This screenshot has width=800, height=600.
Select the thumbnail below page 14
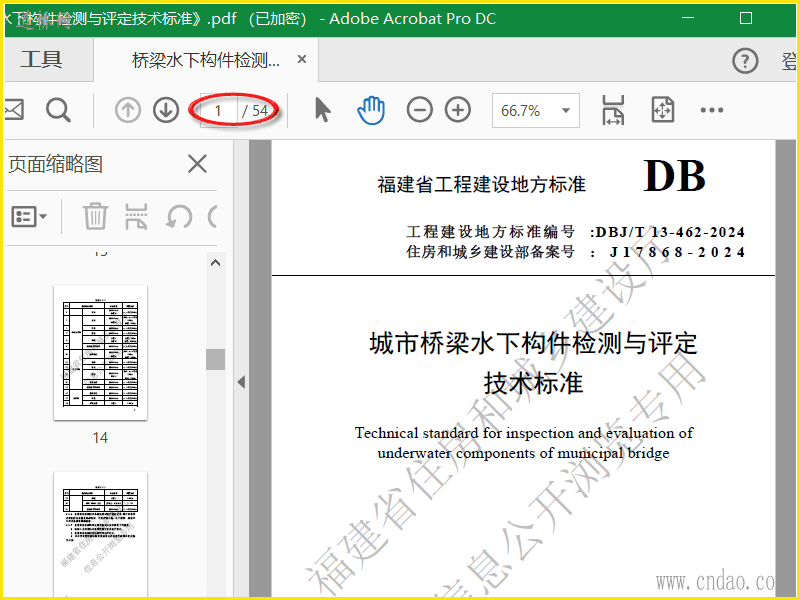pyautogui.click(x=101, y=535)
